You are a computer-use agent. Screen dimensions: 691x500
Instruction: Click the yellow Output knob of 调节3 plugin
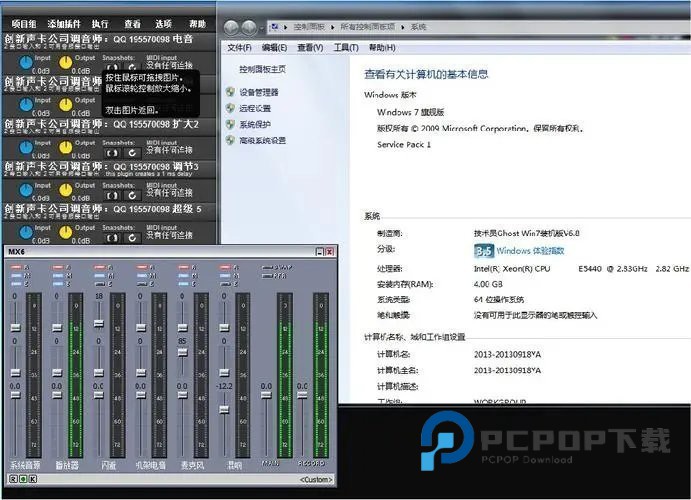coord(66,190)
